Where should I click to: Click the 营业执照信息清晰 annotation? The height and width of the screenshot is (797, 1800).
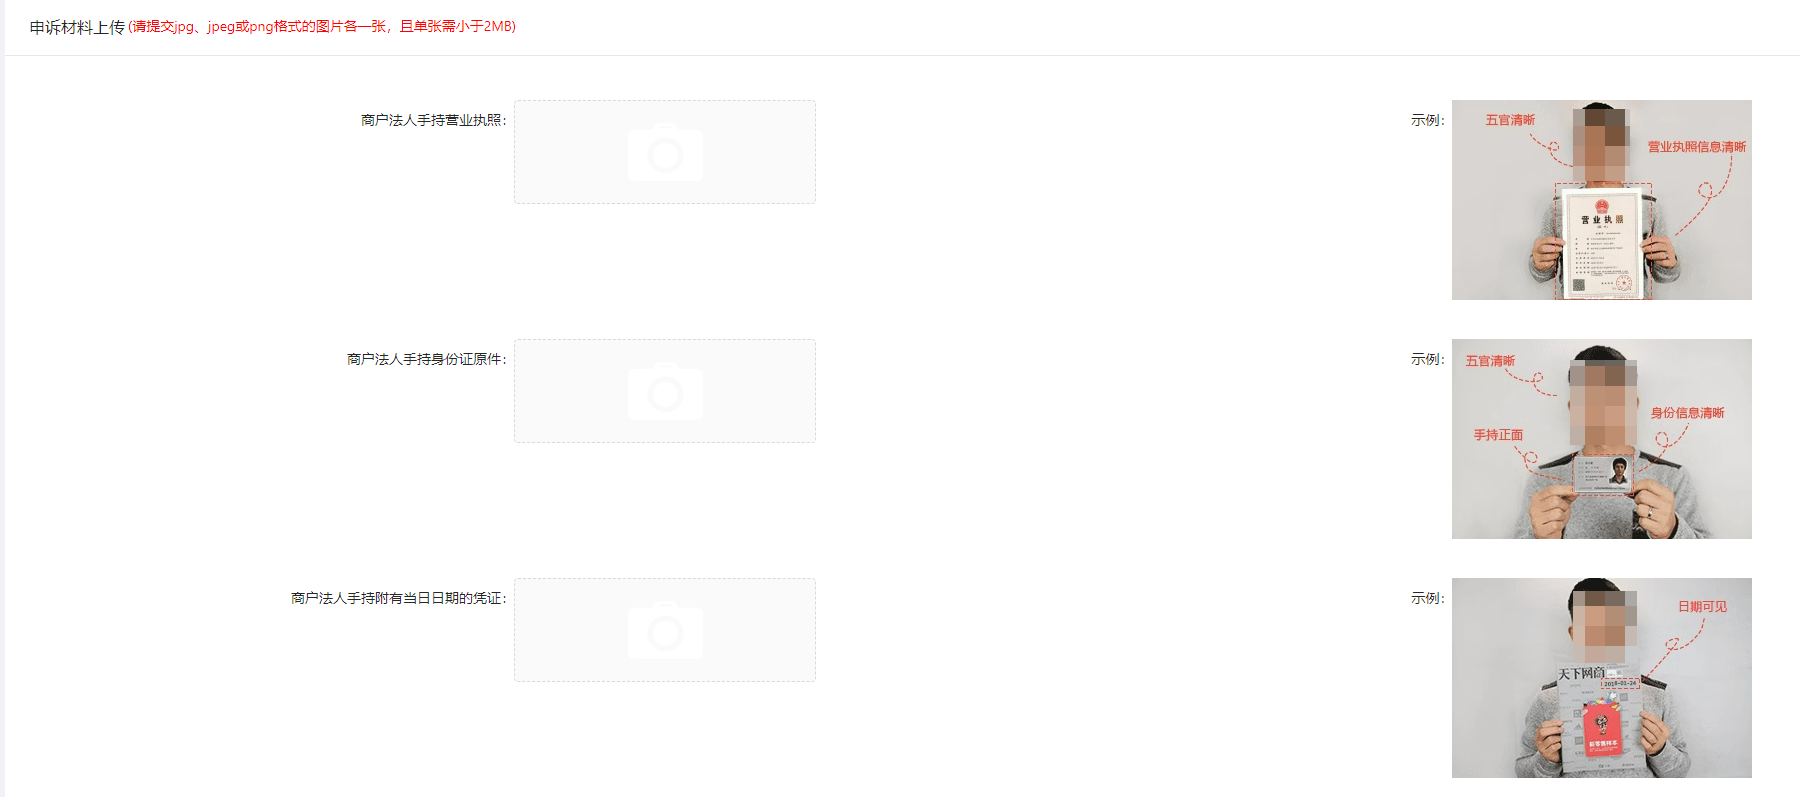tap(1697, 147)
